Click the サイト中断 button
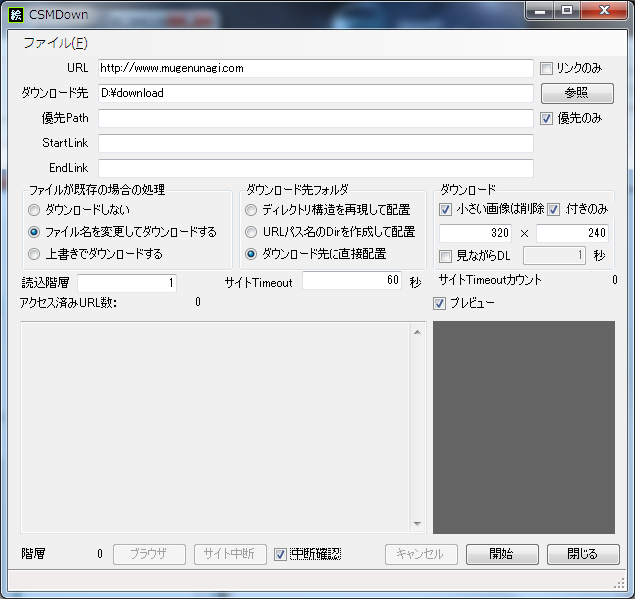The width and height of the screenshot is (635, 599). tap(230, 554)
